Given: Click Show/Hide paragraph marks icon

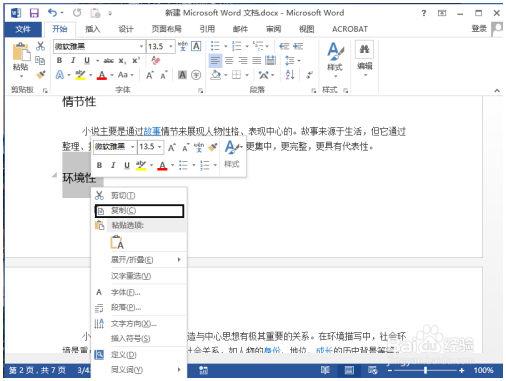Looking at the screenshot, I should coord(310,75).
